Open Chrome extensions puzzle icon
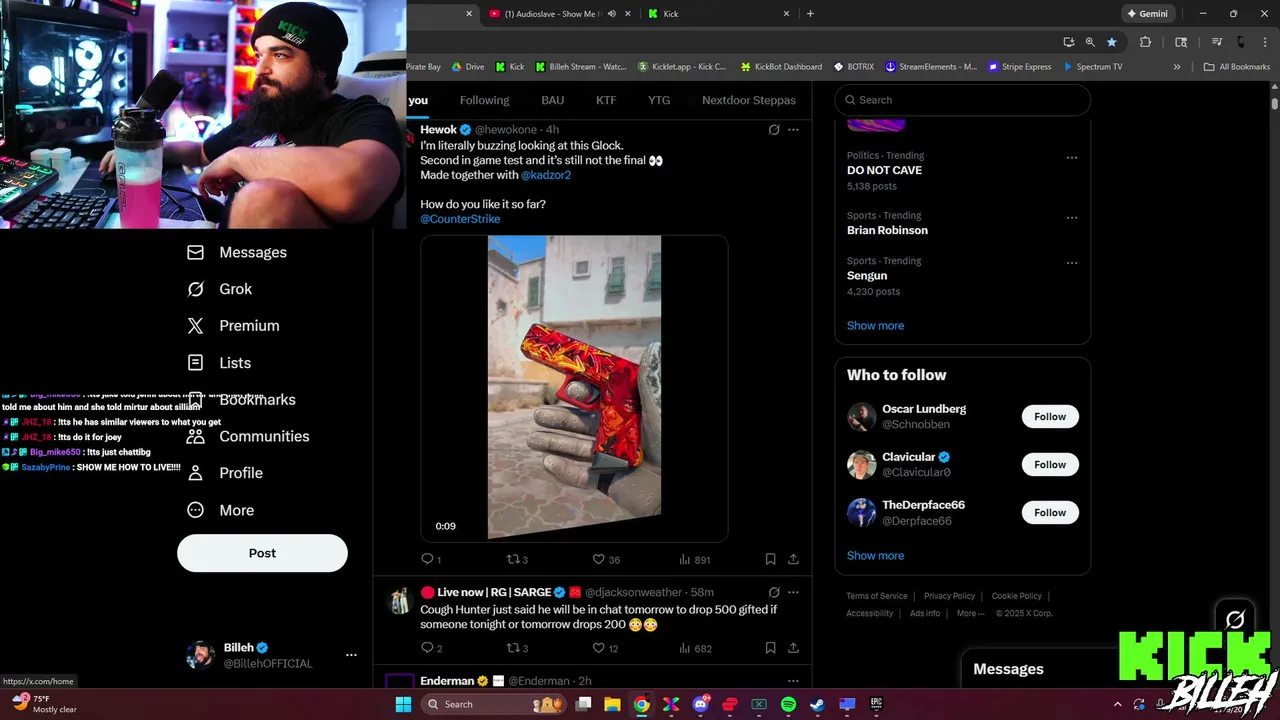Screen dimensions: 1280x720 [x=1145, y=42]
